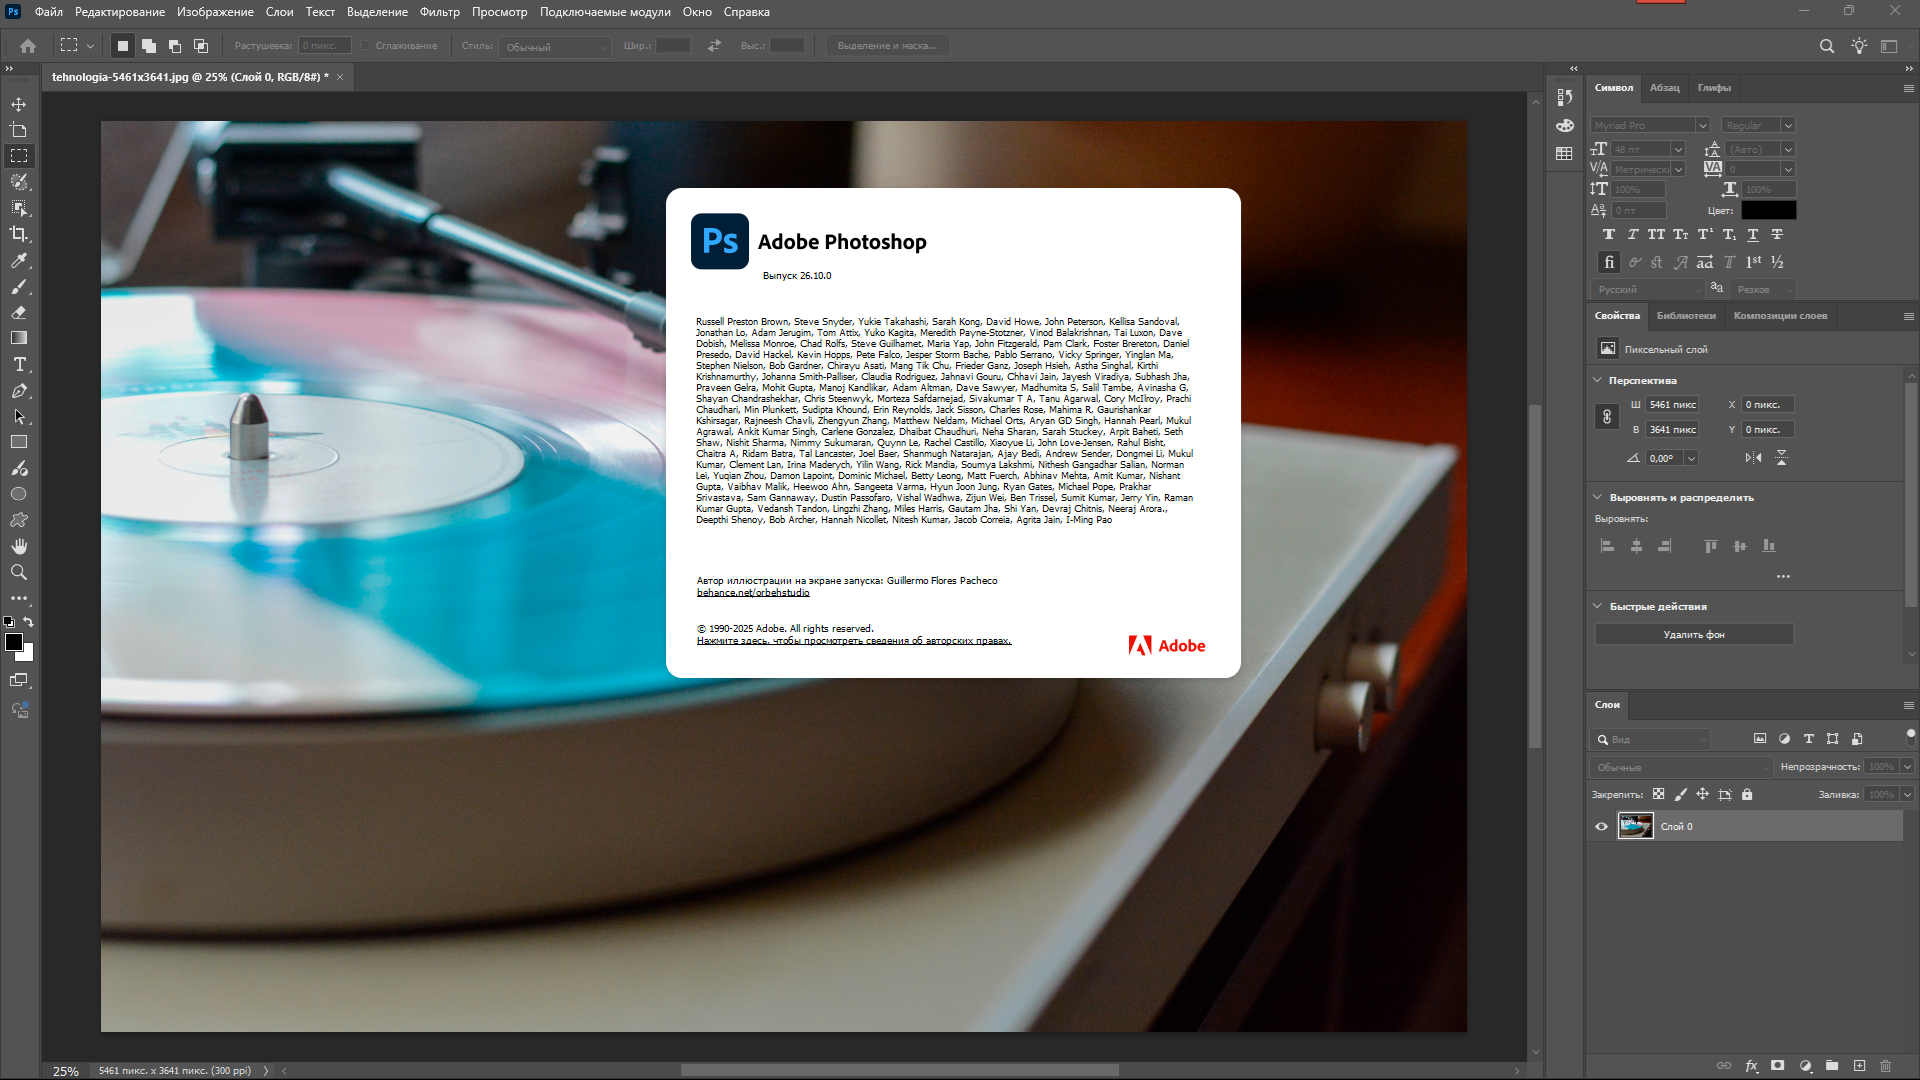Add layer mask icon at Layers bottom
The width and height of the screenshot is (1920, 1080).
1777,1066
